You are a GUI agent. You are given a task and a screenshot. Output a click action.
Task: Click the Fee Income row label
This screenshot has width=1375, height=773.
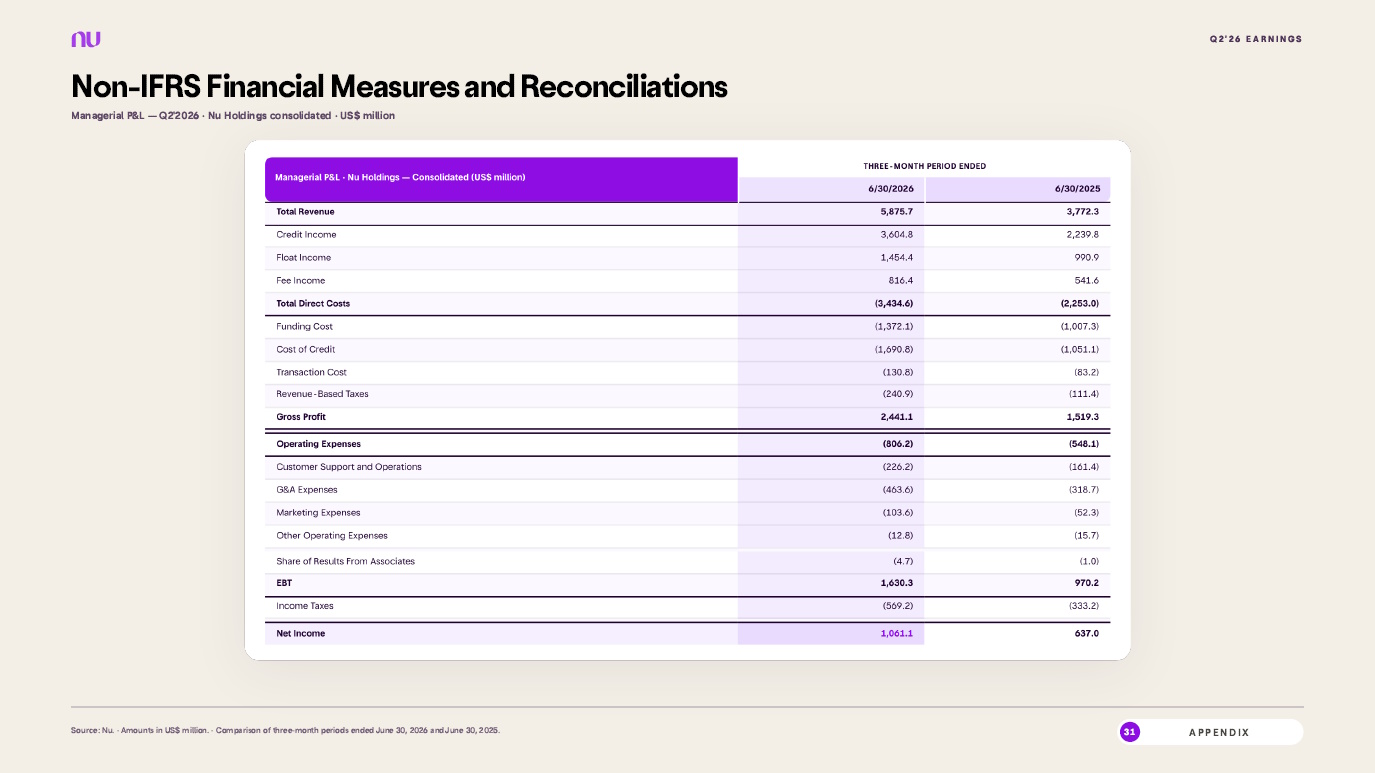pyautogui.click(x=300, y=281)
